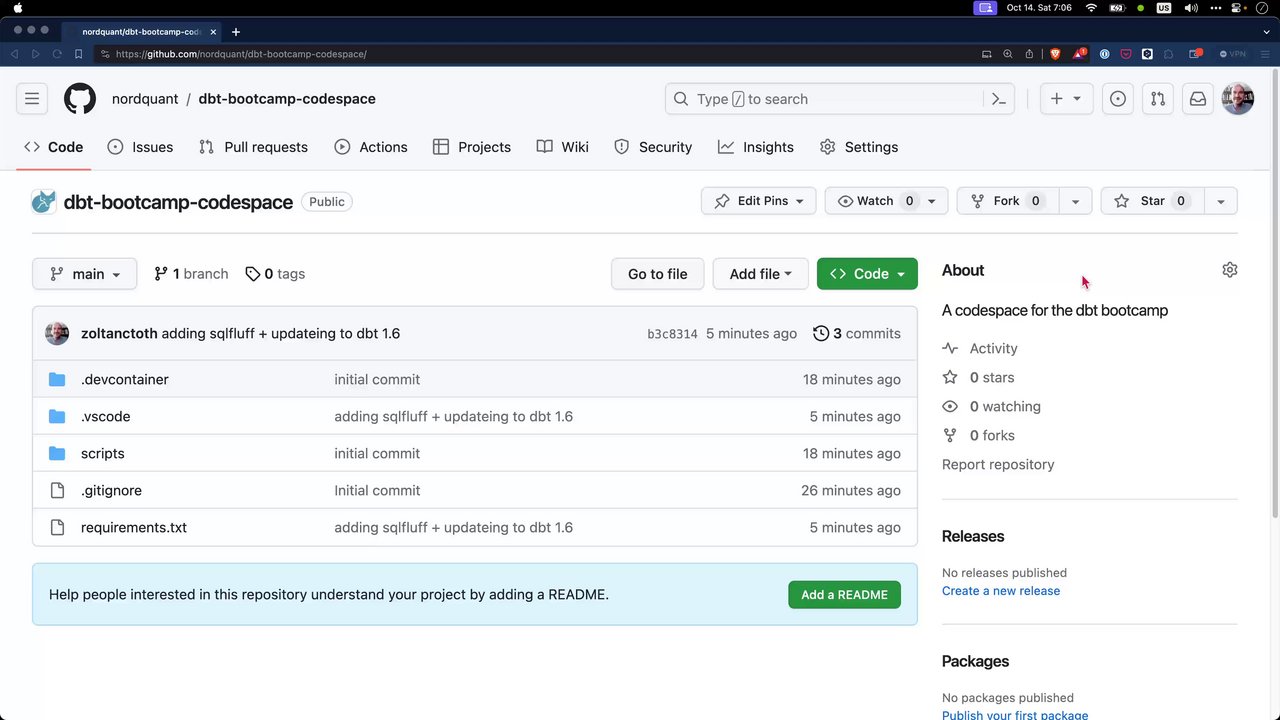Screen dimensions: 1280x720
Task: Open the Wiki tab
Action: (563, 147)
